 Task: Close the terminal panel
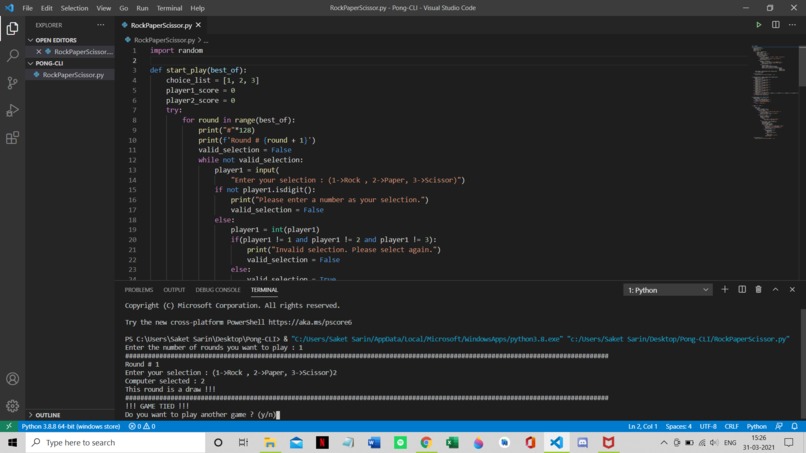(792, 289)
